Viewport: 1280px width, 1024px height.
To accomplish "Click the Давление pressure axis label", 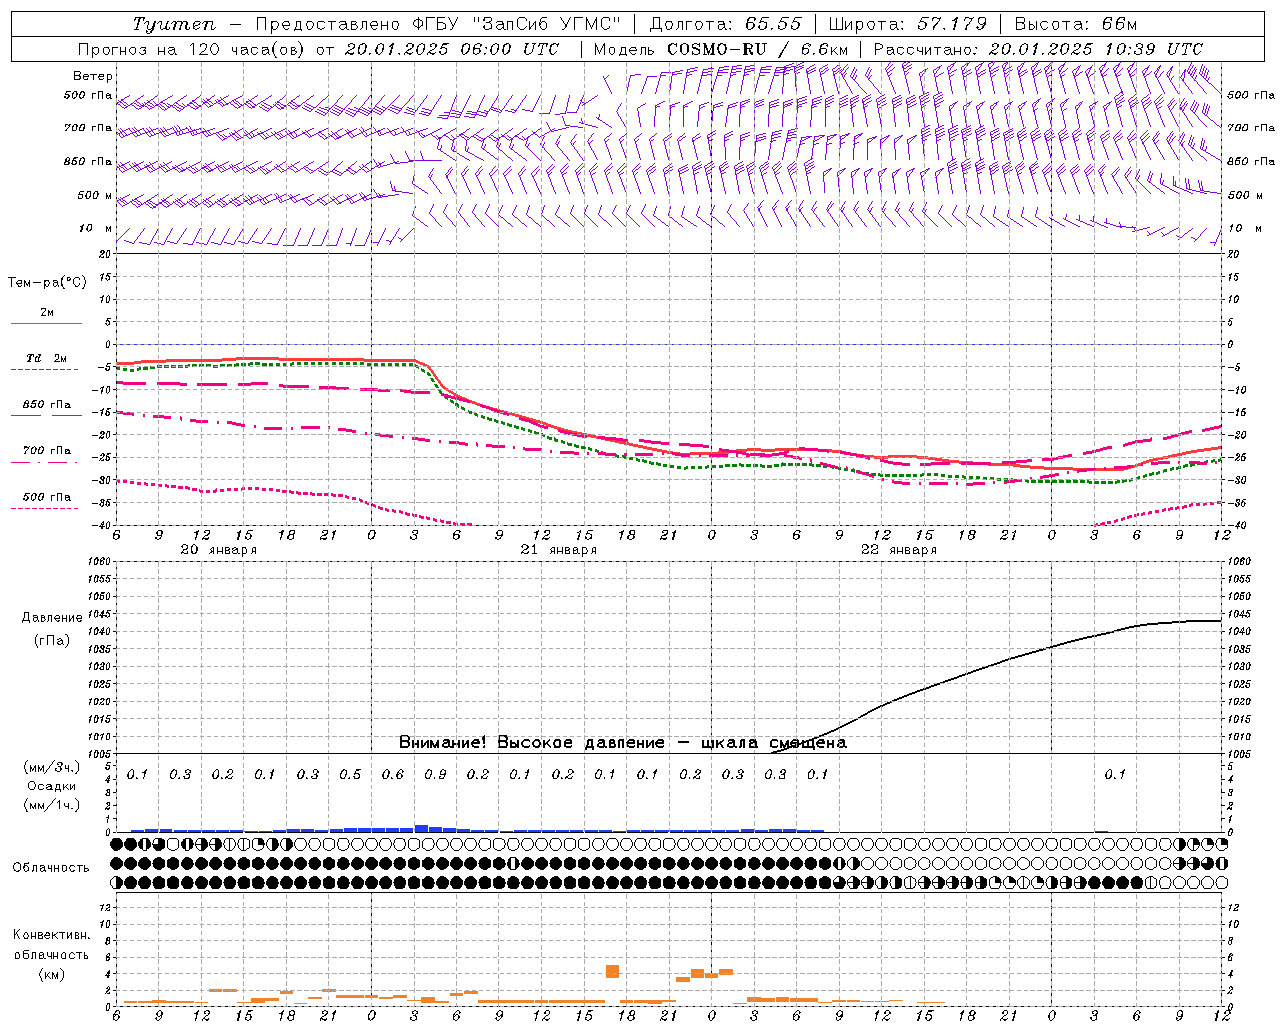I will pyautogui.click(x=52, y=618).
